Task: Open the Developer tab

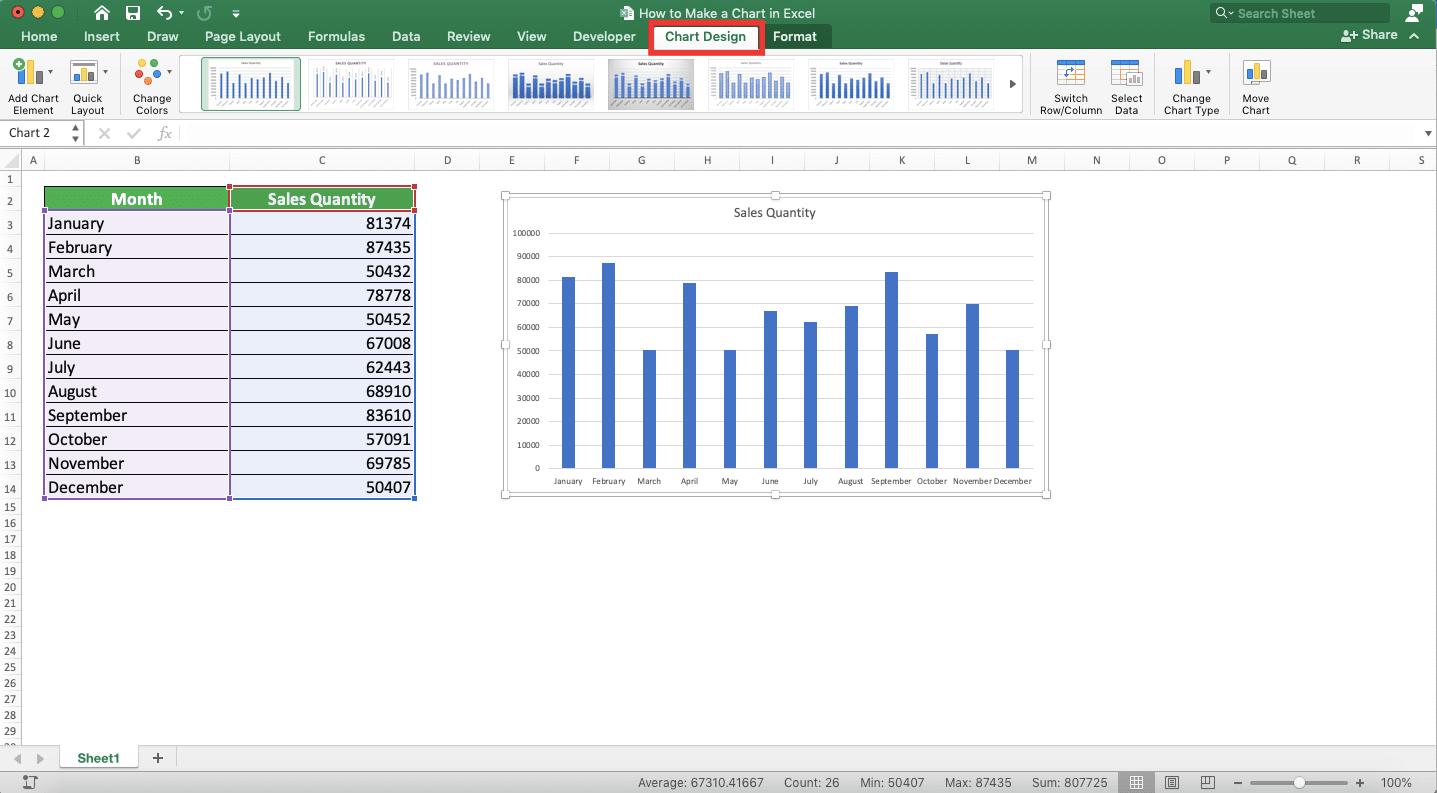Action: 604,36
